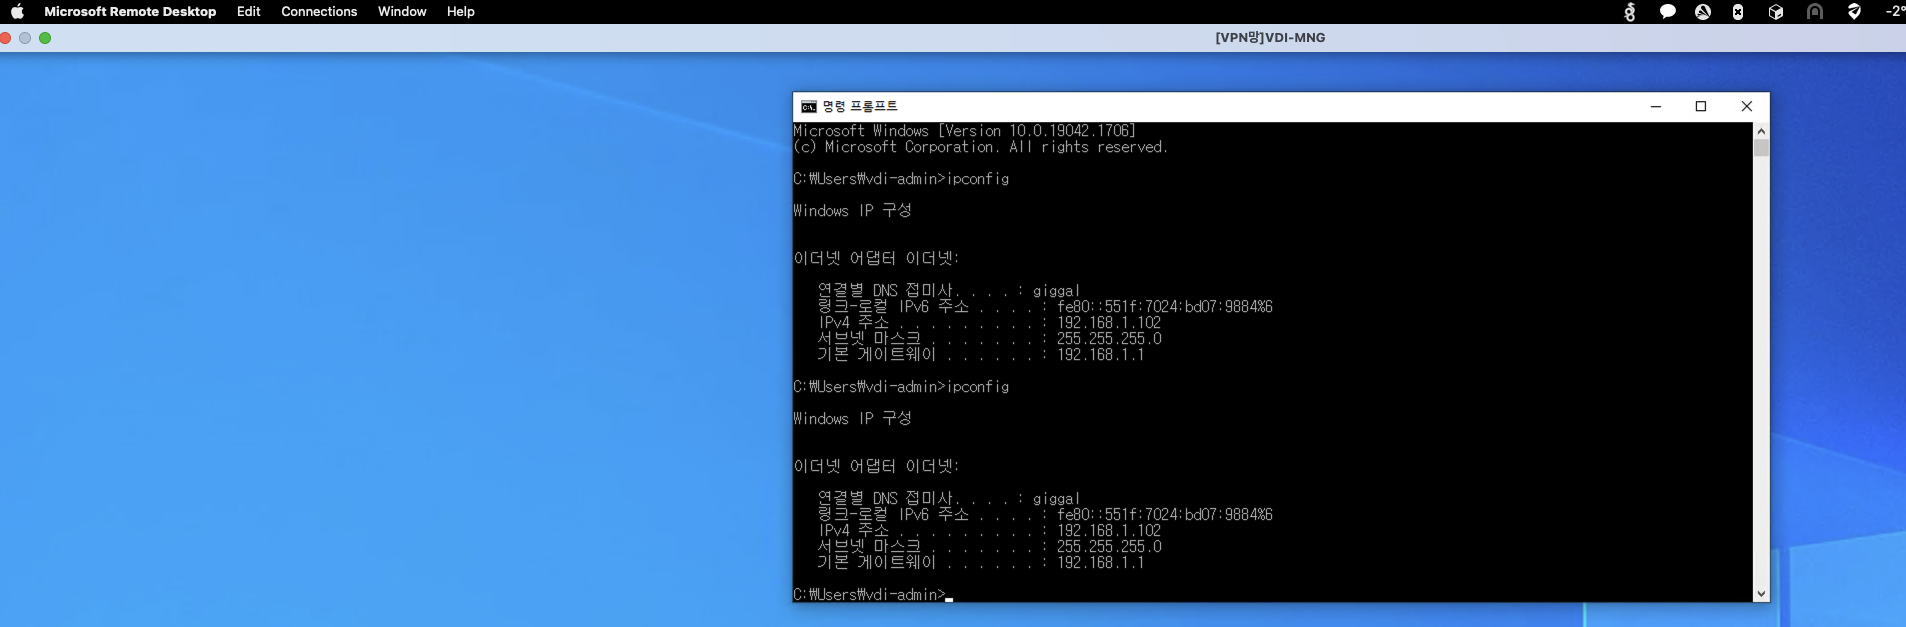Screen dimensions: 1906x627
Task: Click the second 'Windows IP 구성' line
Action: pos(852,419)
